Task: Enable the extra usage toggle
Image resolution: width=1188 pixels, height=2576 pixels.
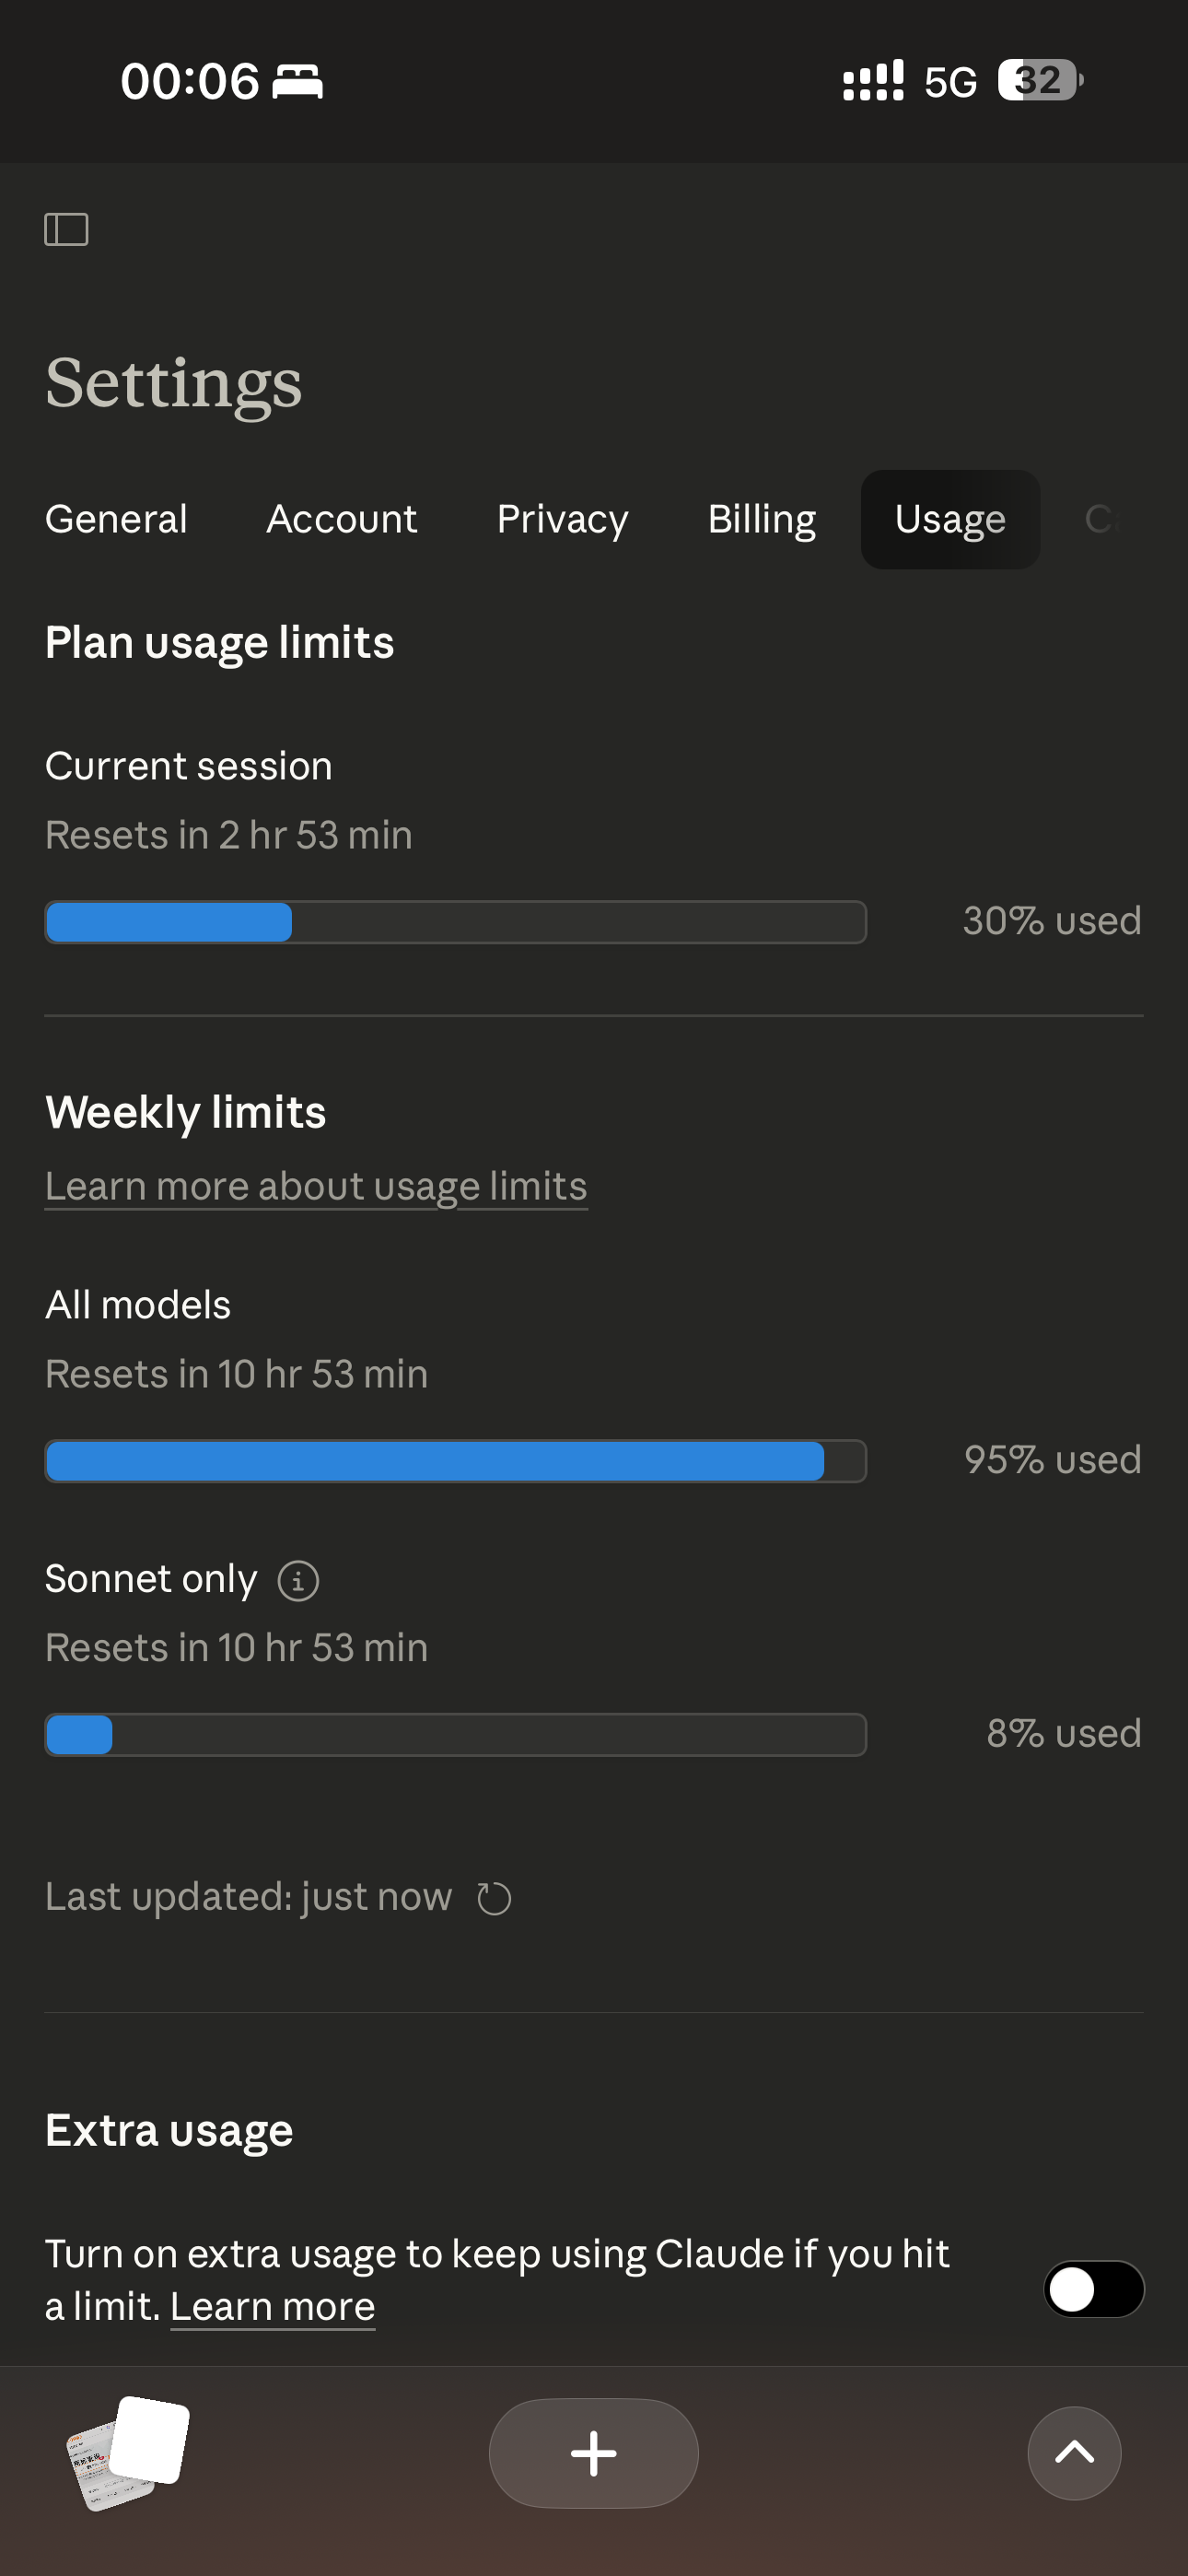Action: (1093, 2288)
